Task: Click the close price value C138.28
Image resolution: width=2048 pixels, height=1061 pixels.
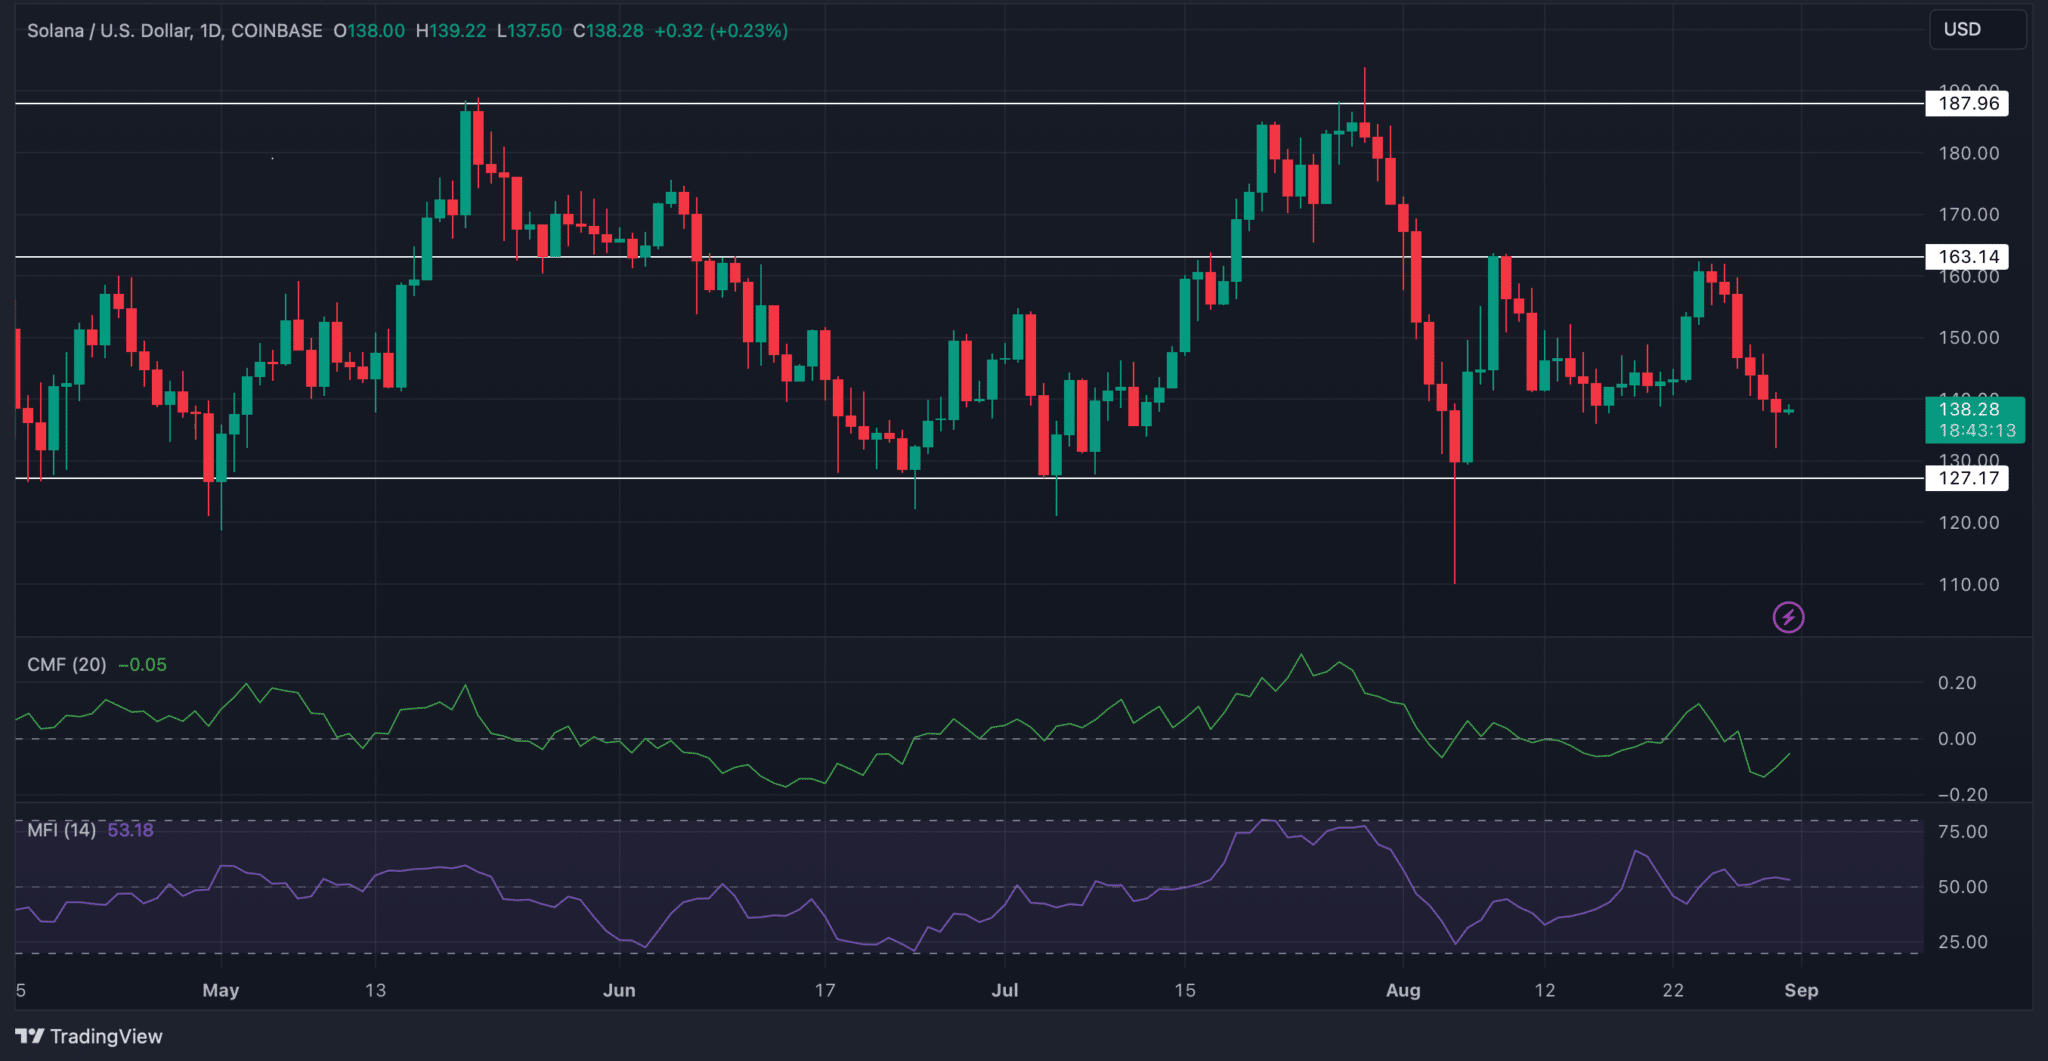Action: point(608,31)
